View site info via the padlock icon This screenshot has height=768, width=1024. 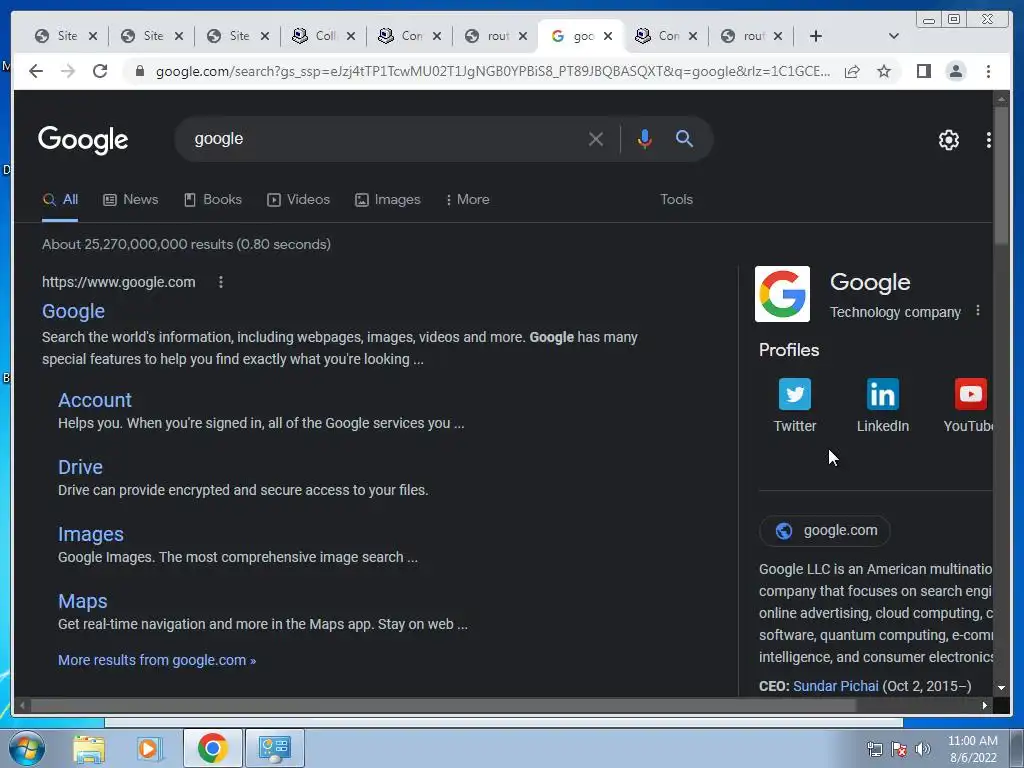coord(139,71)
